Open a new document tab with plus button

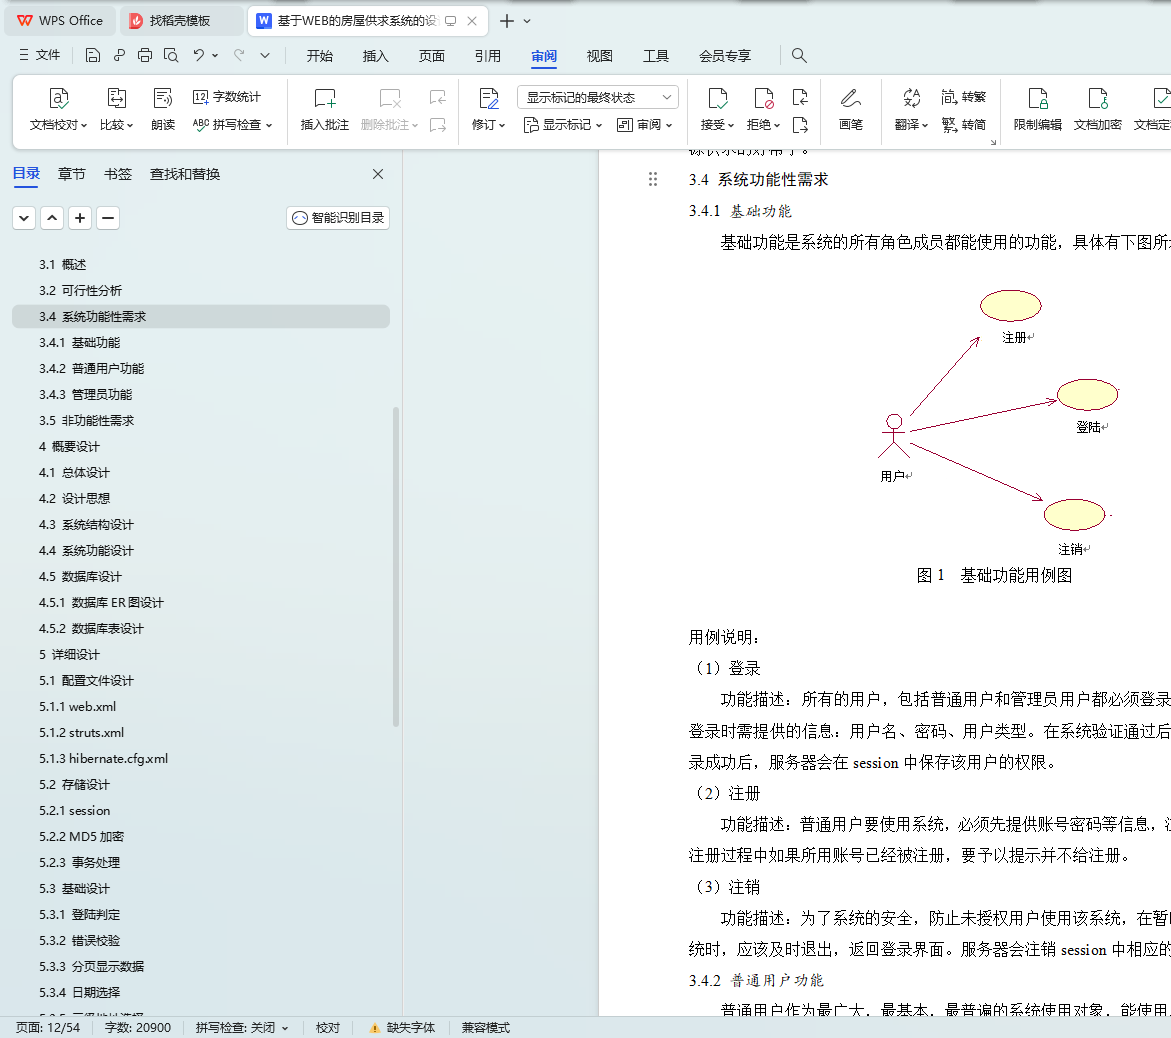click(507, 21)
